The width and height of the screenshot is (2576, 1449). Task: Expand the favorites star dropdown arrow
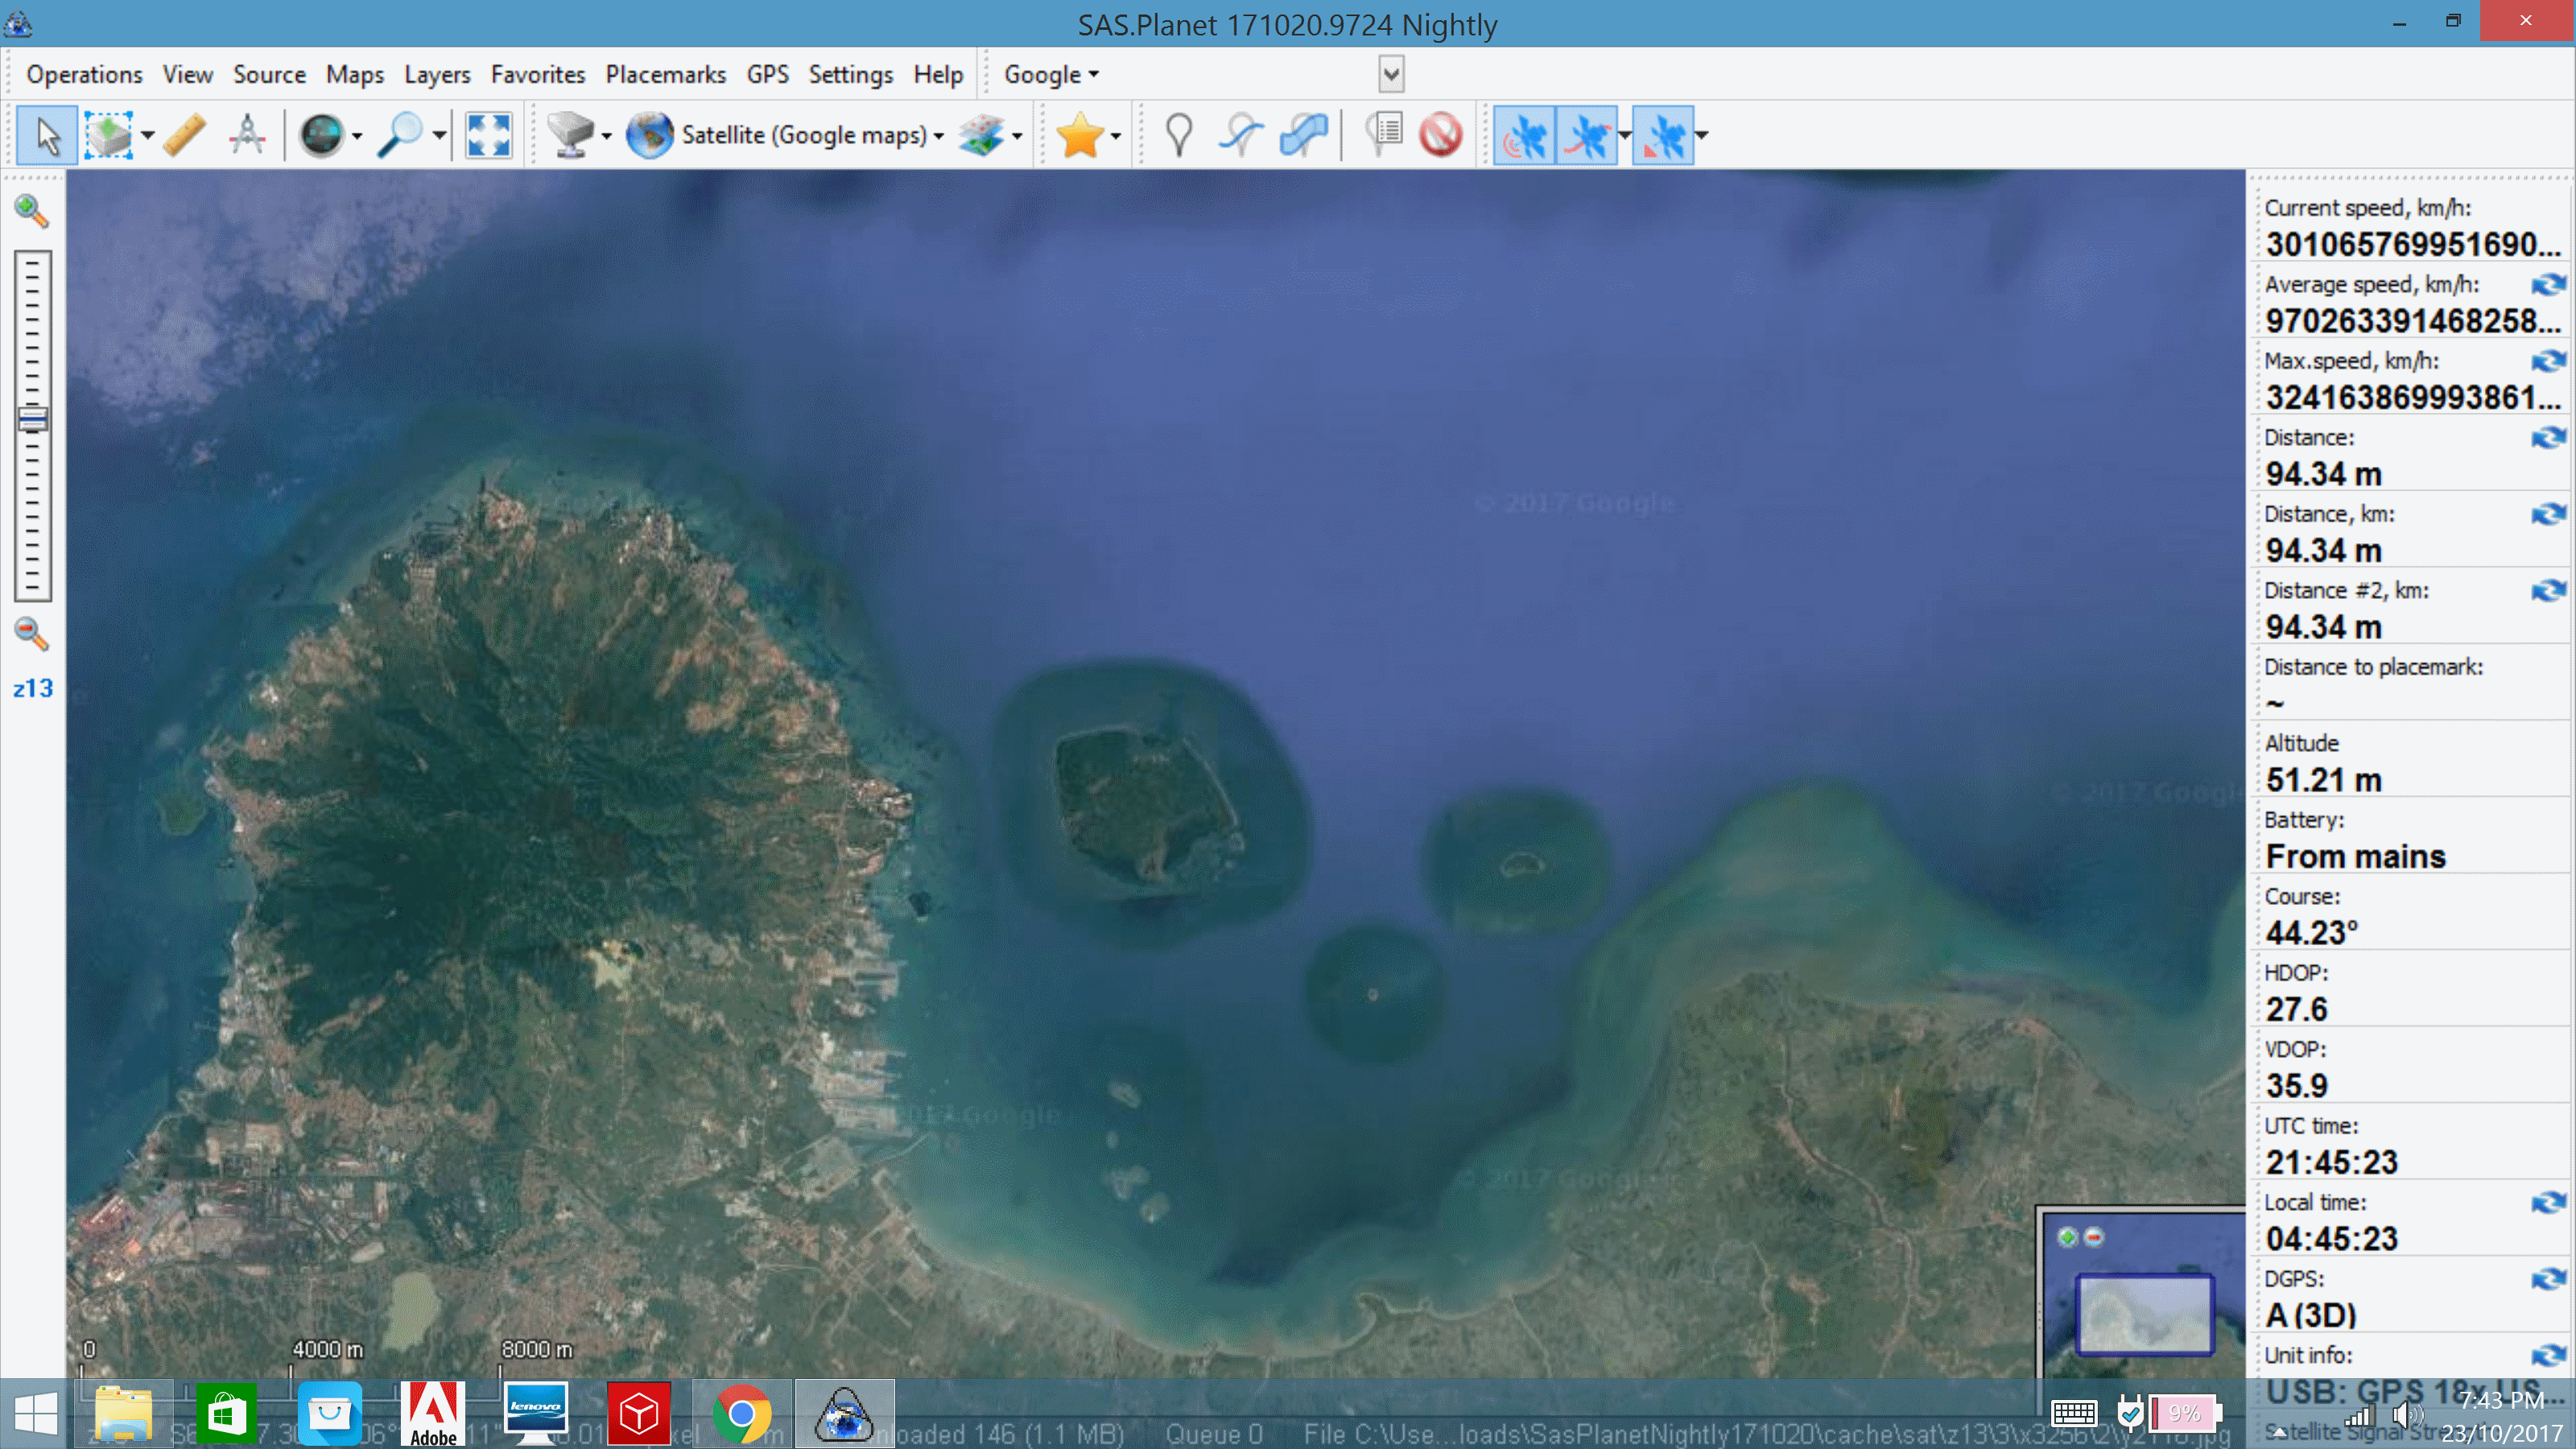[1116, 136]
